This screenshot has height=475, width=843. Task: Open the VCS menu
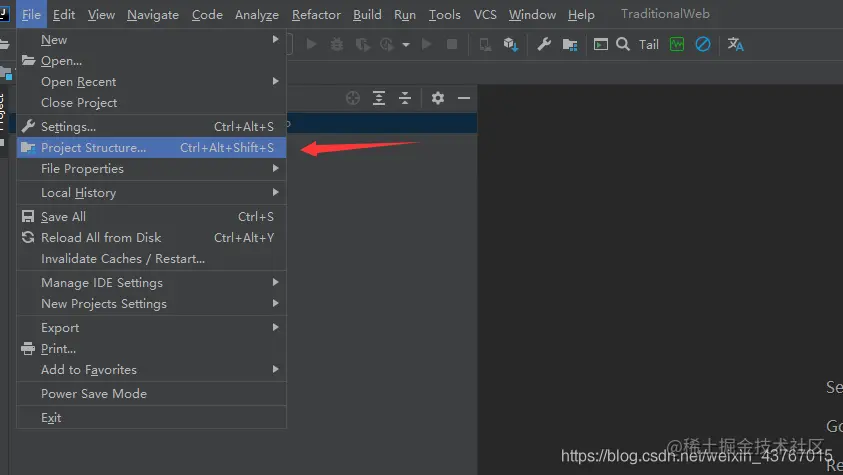pyautogui.click(x=485, y=15)
